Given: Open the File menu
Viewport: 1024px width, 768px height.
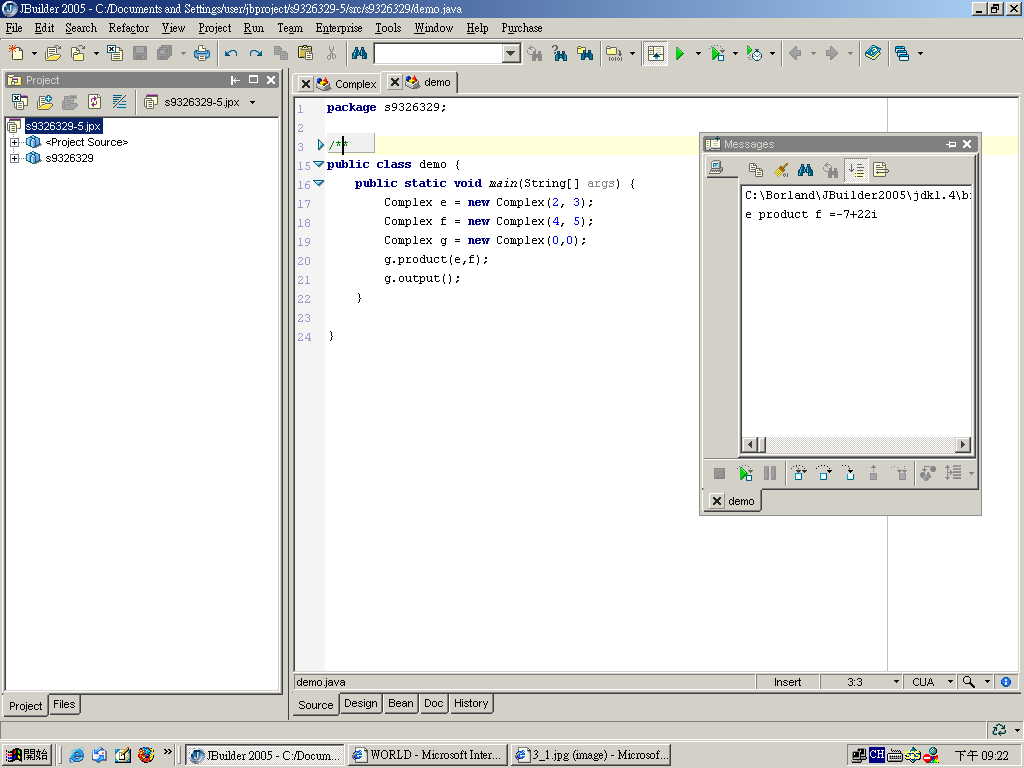Looking at the screenshot, I should tap(14, 28).
